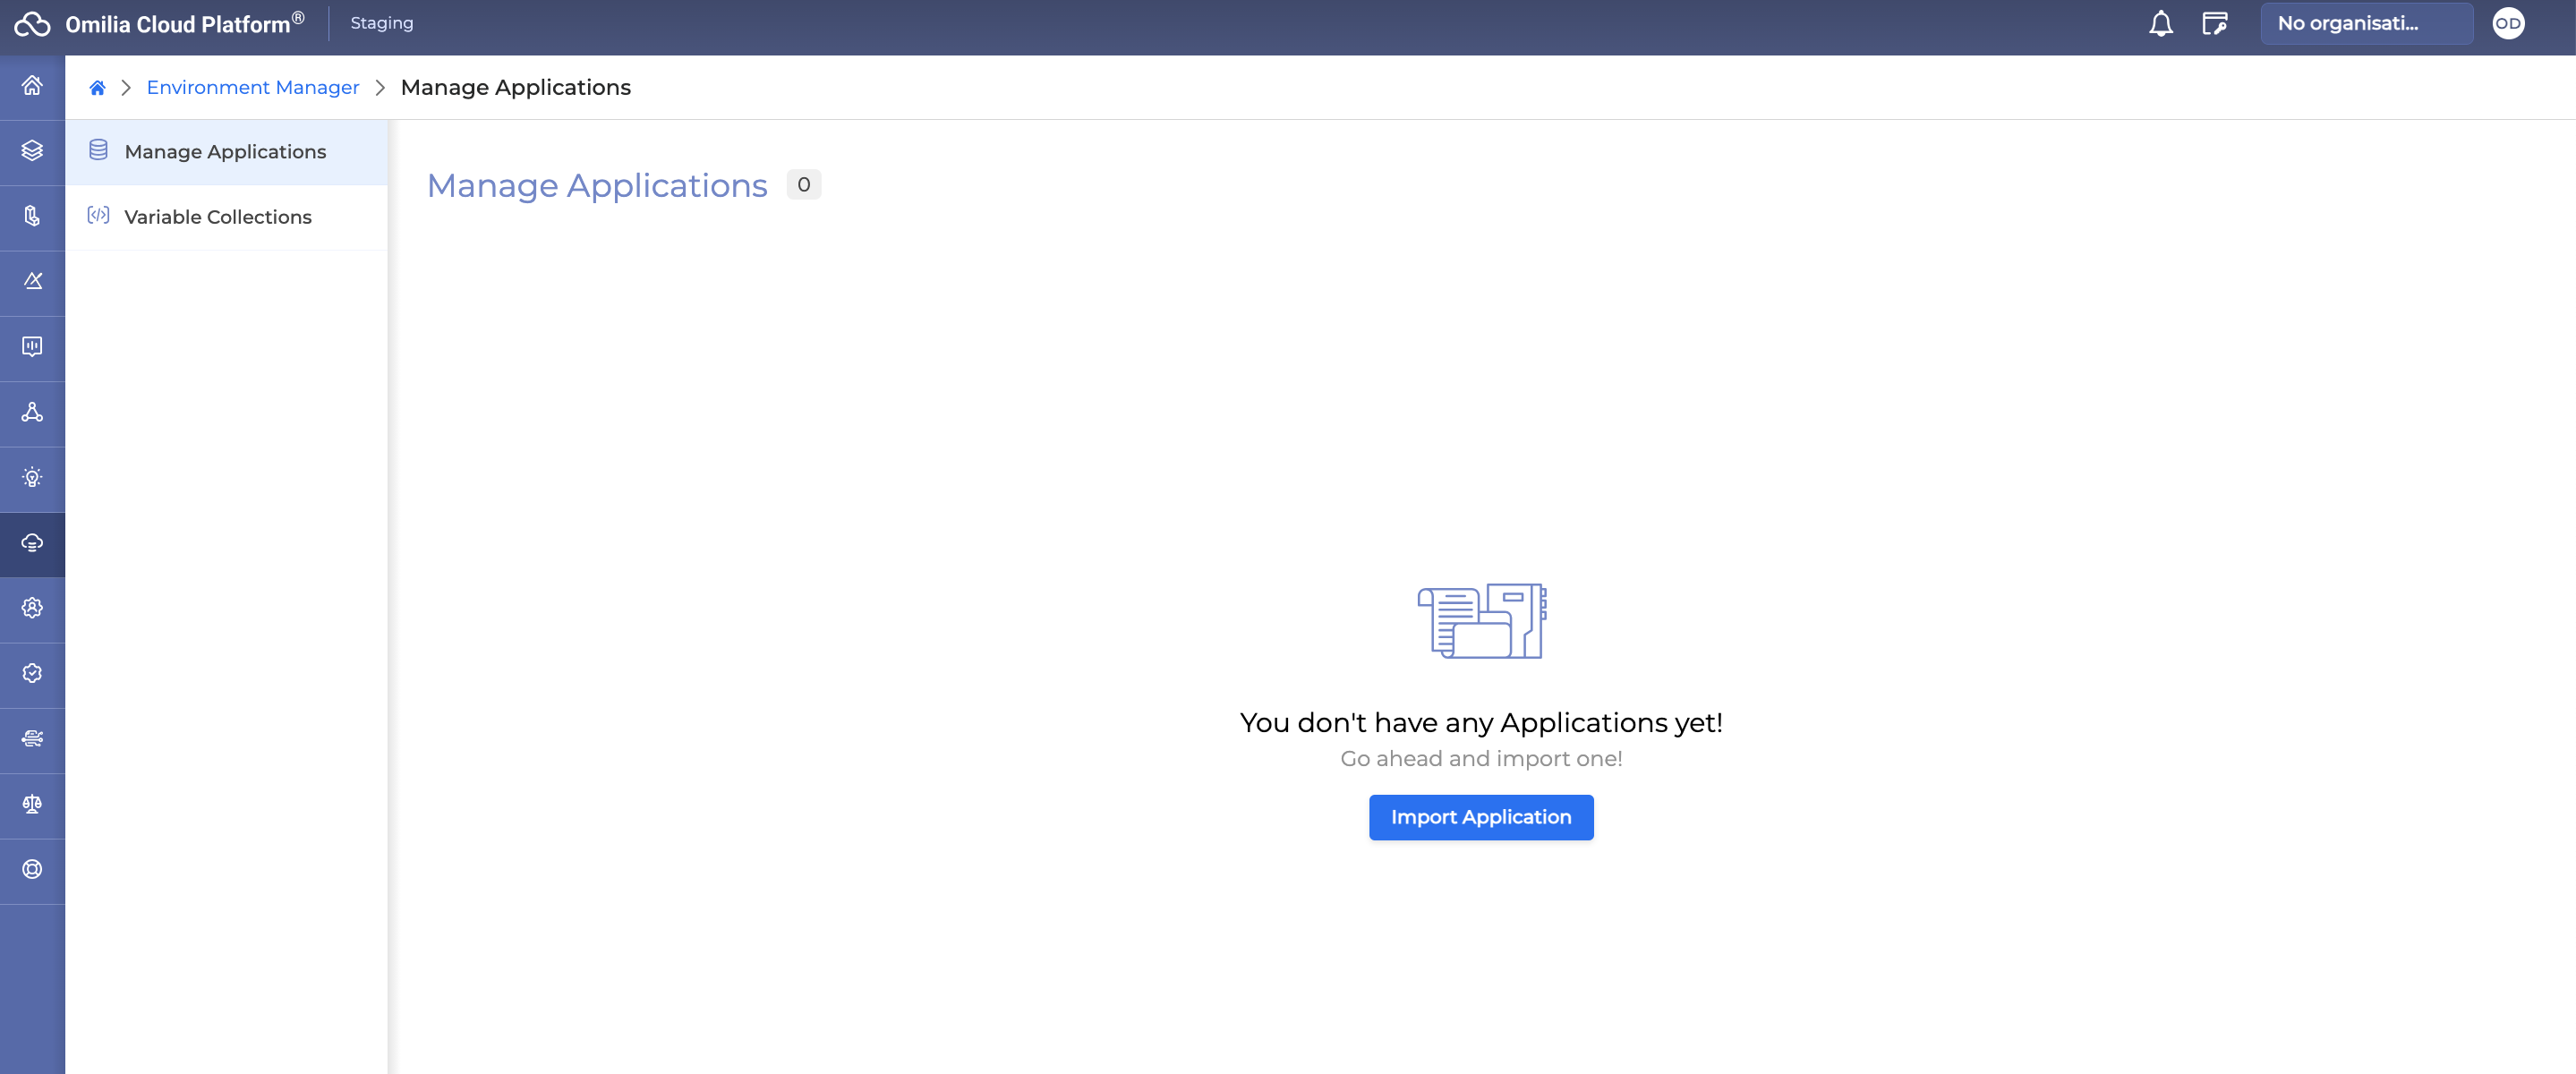2576x1074 pixels.
Task: Open the notifications bell
Action: coord(2160,23)
